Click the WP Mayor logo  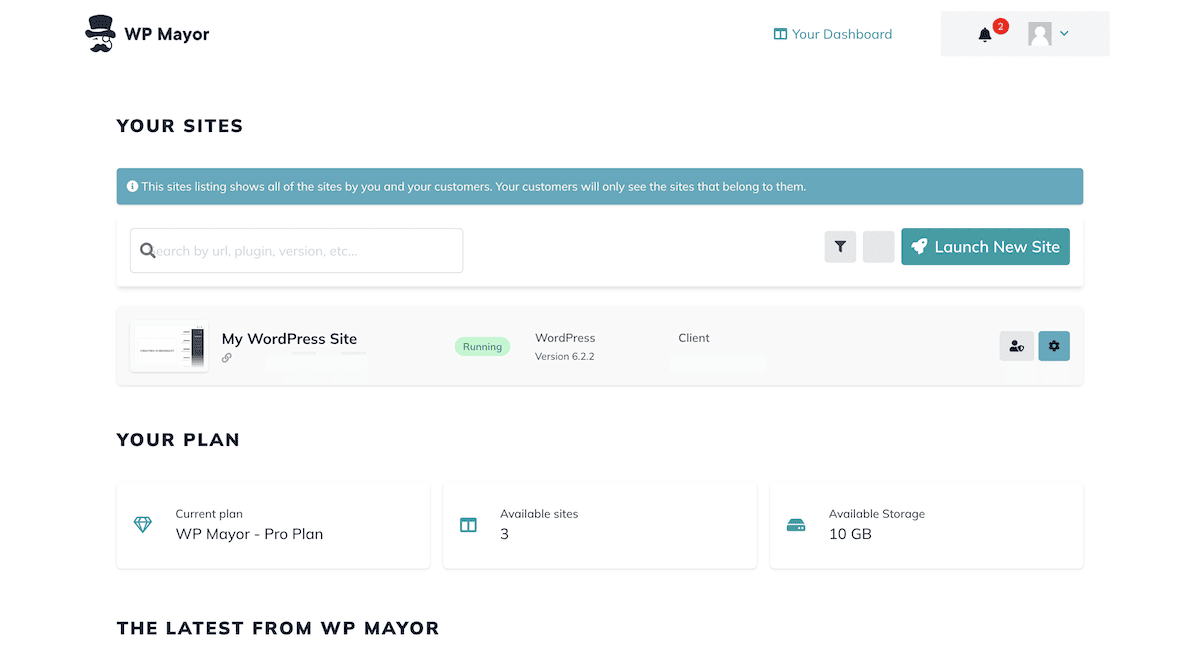coord(147,34)
